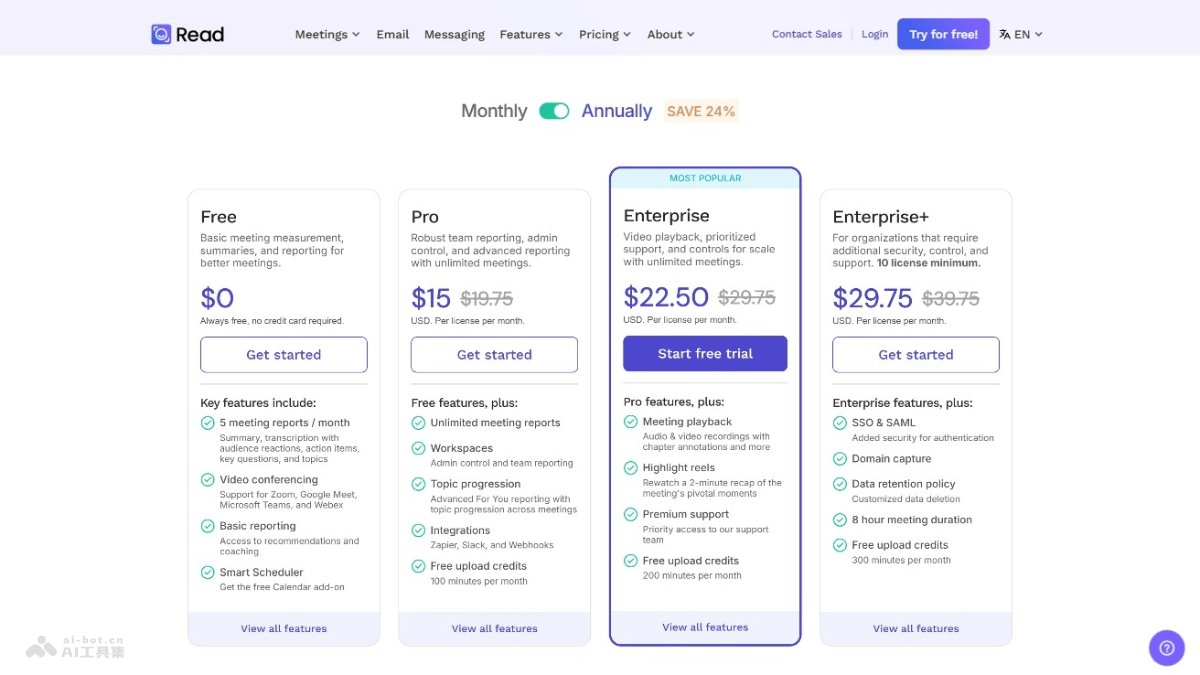Go to the Messaging menu item
This screenshot has height=675, width=1200.
[454, 34]
